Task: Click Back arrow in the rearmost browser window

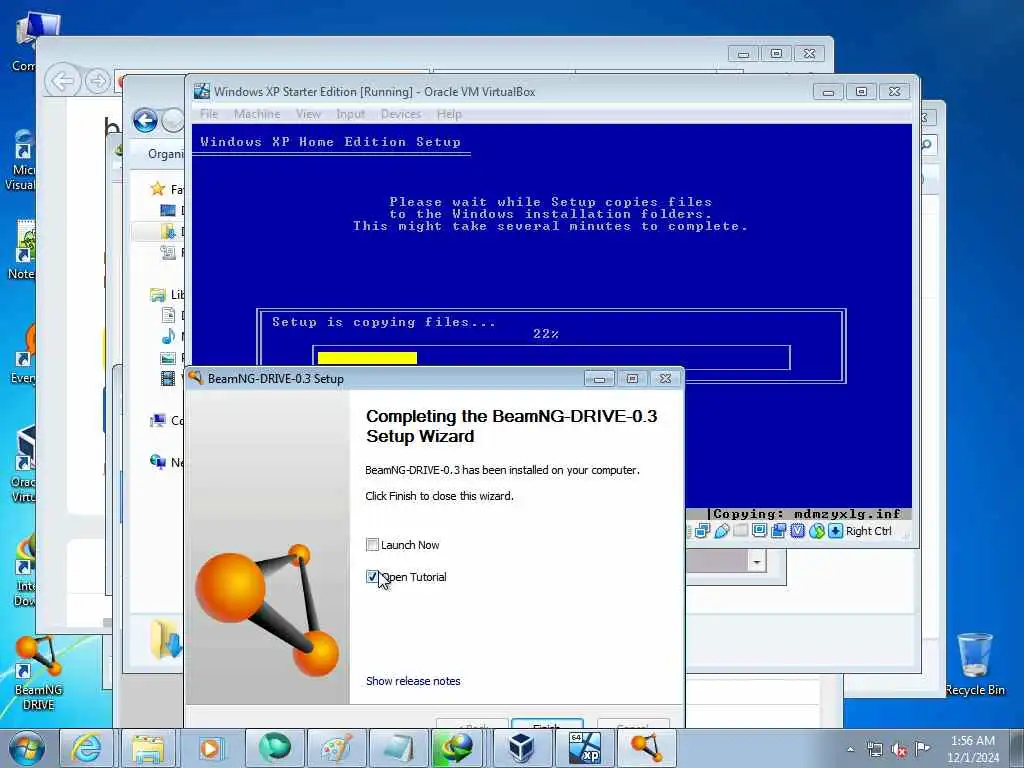Action: coord(63,81)
